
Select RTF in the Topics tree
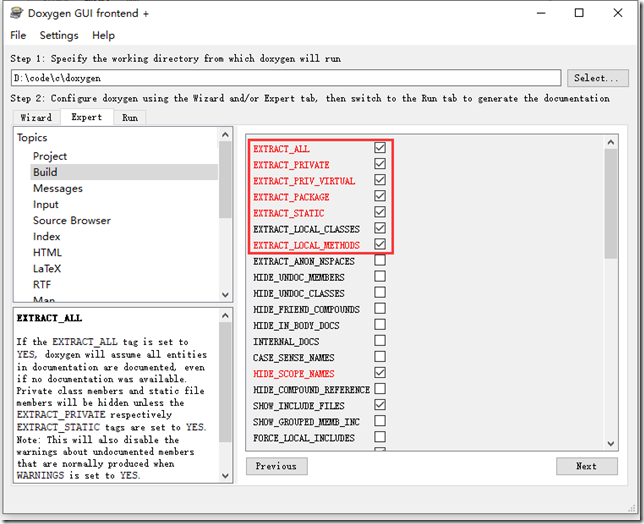point(42,284)
